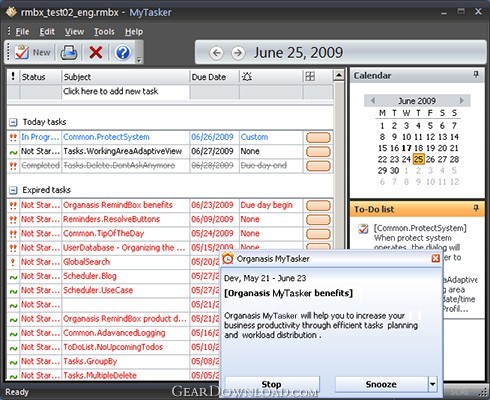
Task: Click the Print toolbar icon
Action: click(x=69, y=52)
